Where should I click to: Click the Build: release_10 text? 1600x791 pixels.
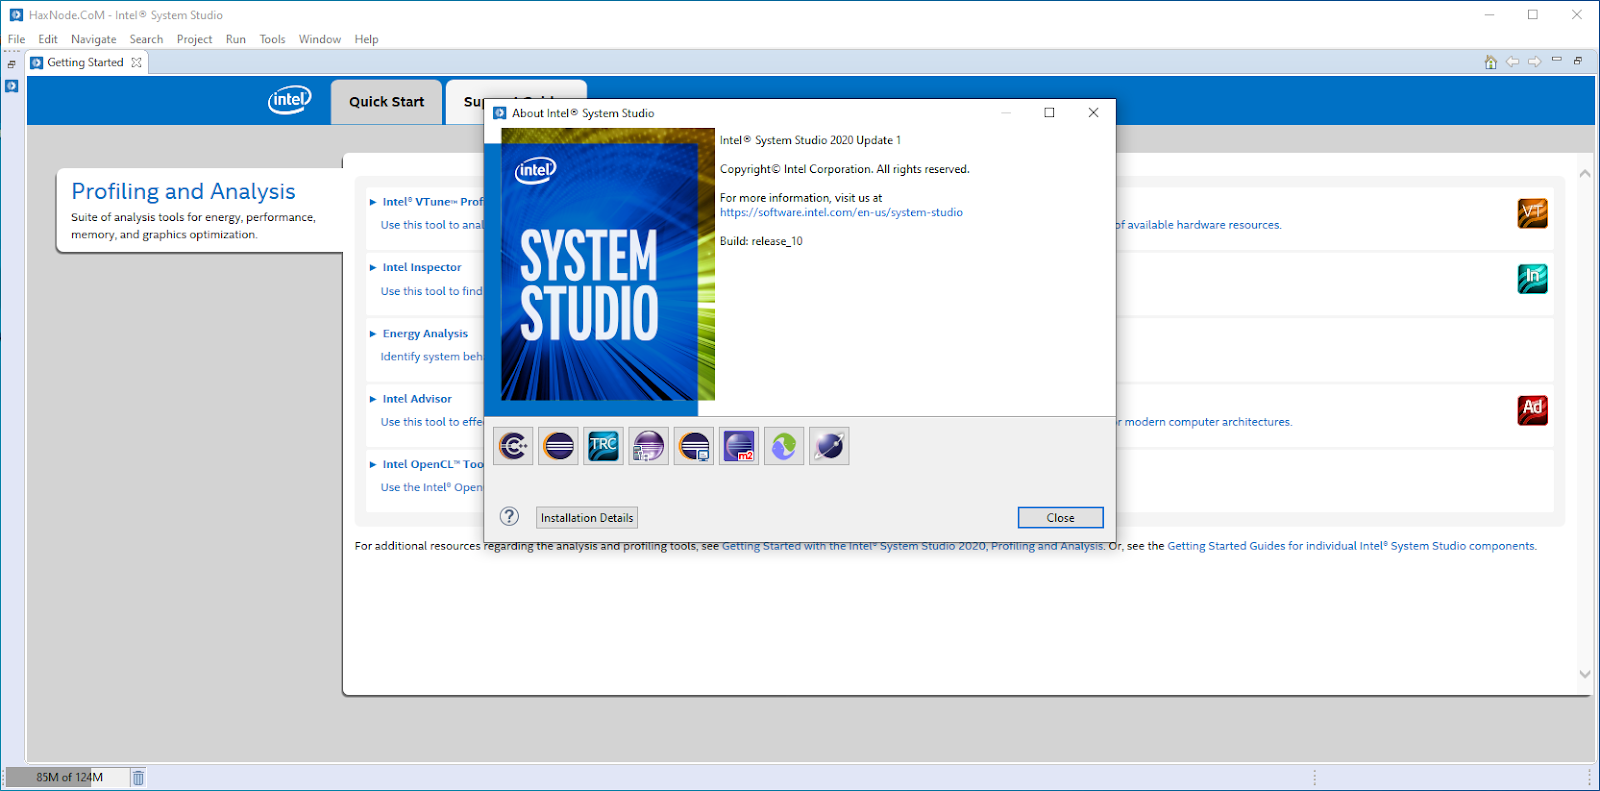(x=761, y=241)
